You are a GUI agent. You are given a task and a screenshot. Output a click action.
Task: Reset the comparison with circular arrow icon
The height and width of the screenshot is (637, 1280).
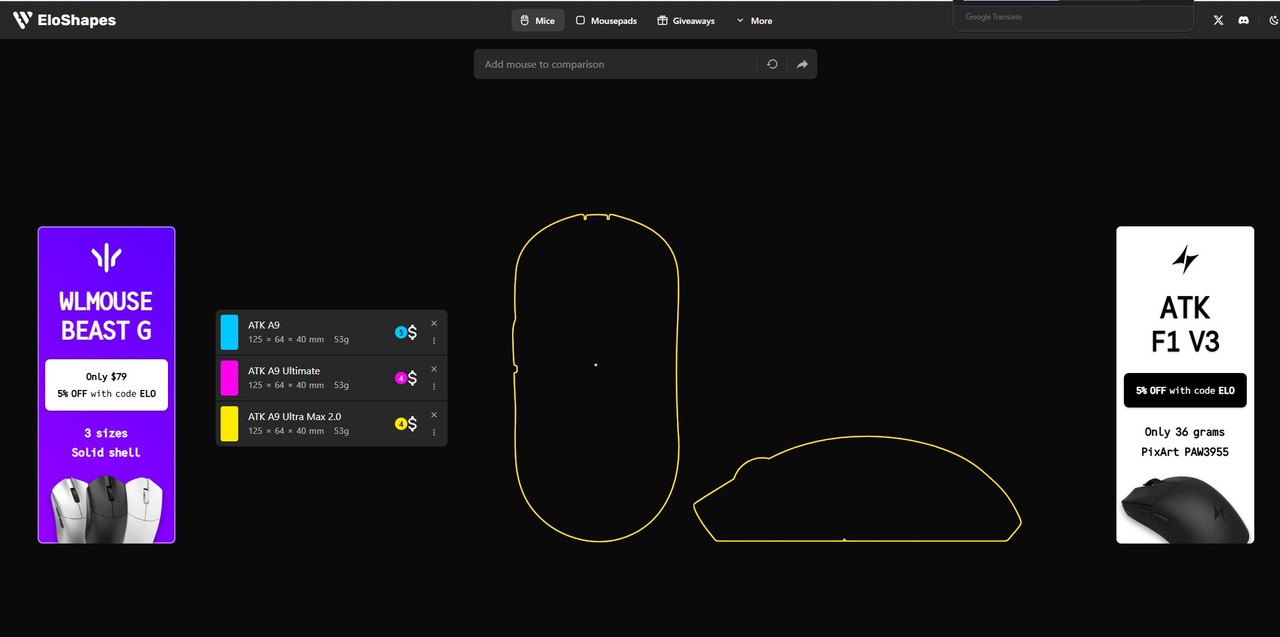tap(772, 64)
